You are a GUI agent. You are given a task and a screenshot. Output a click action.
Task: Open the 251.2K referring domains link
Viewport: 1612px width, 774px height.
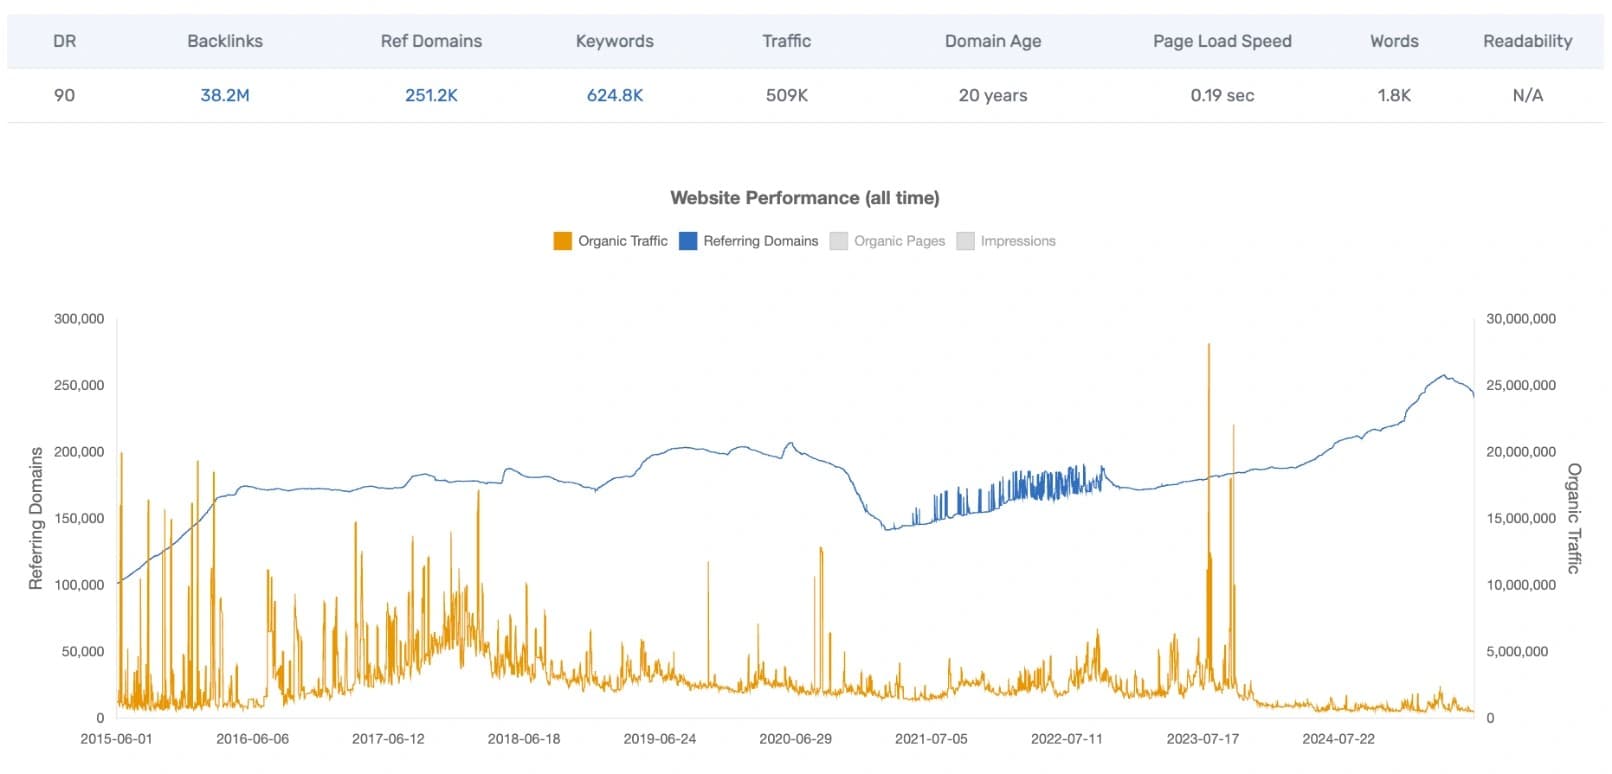click(x=431, y=95)
